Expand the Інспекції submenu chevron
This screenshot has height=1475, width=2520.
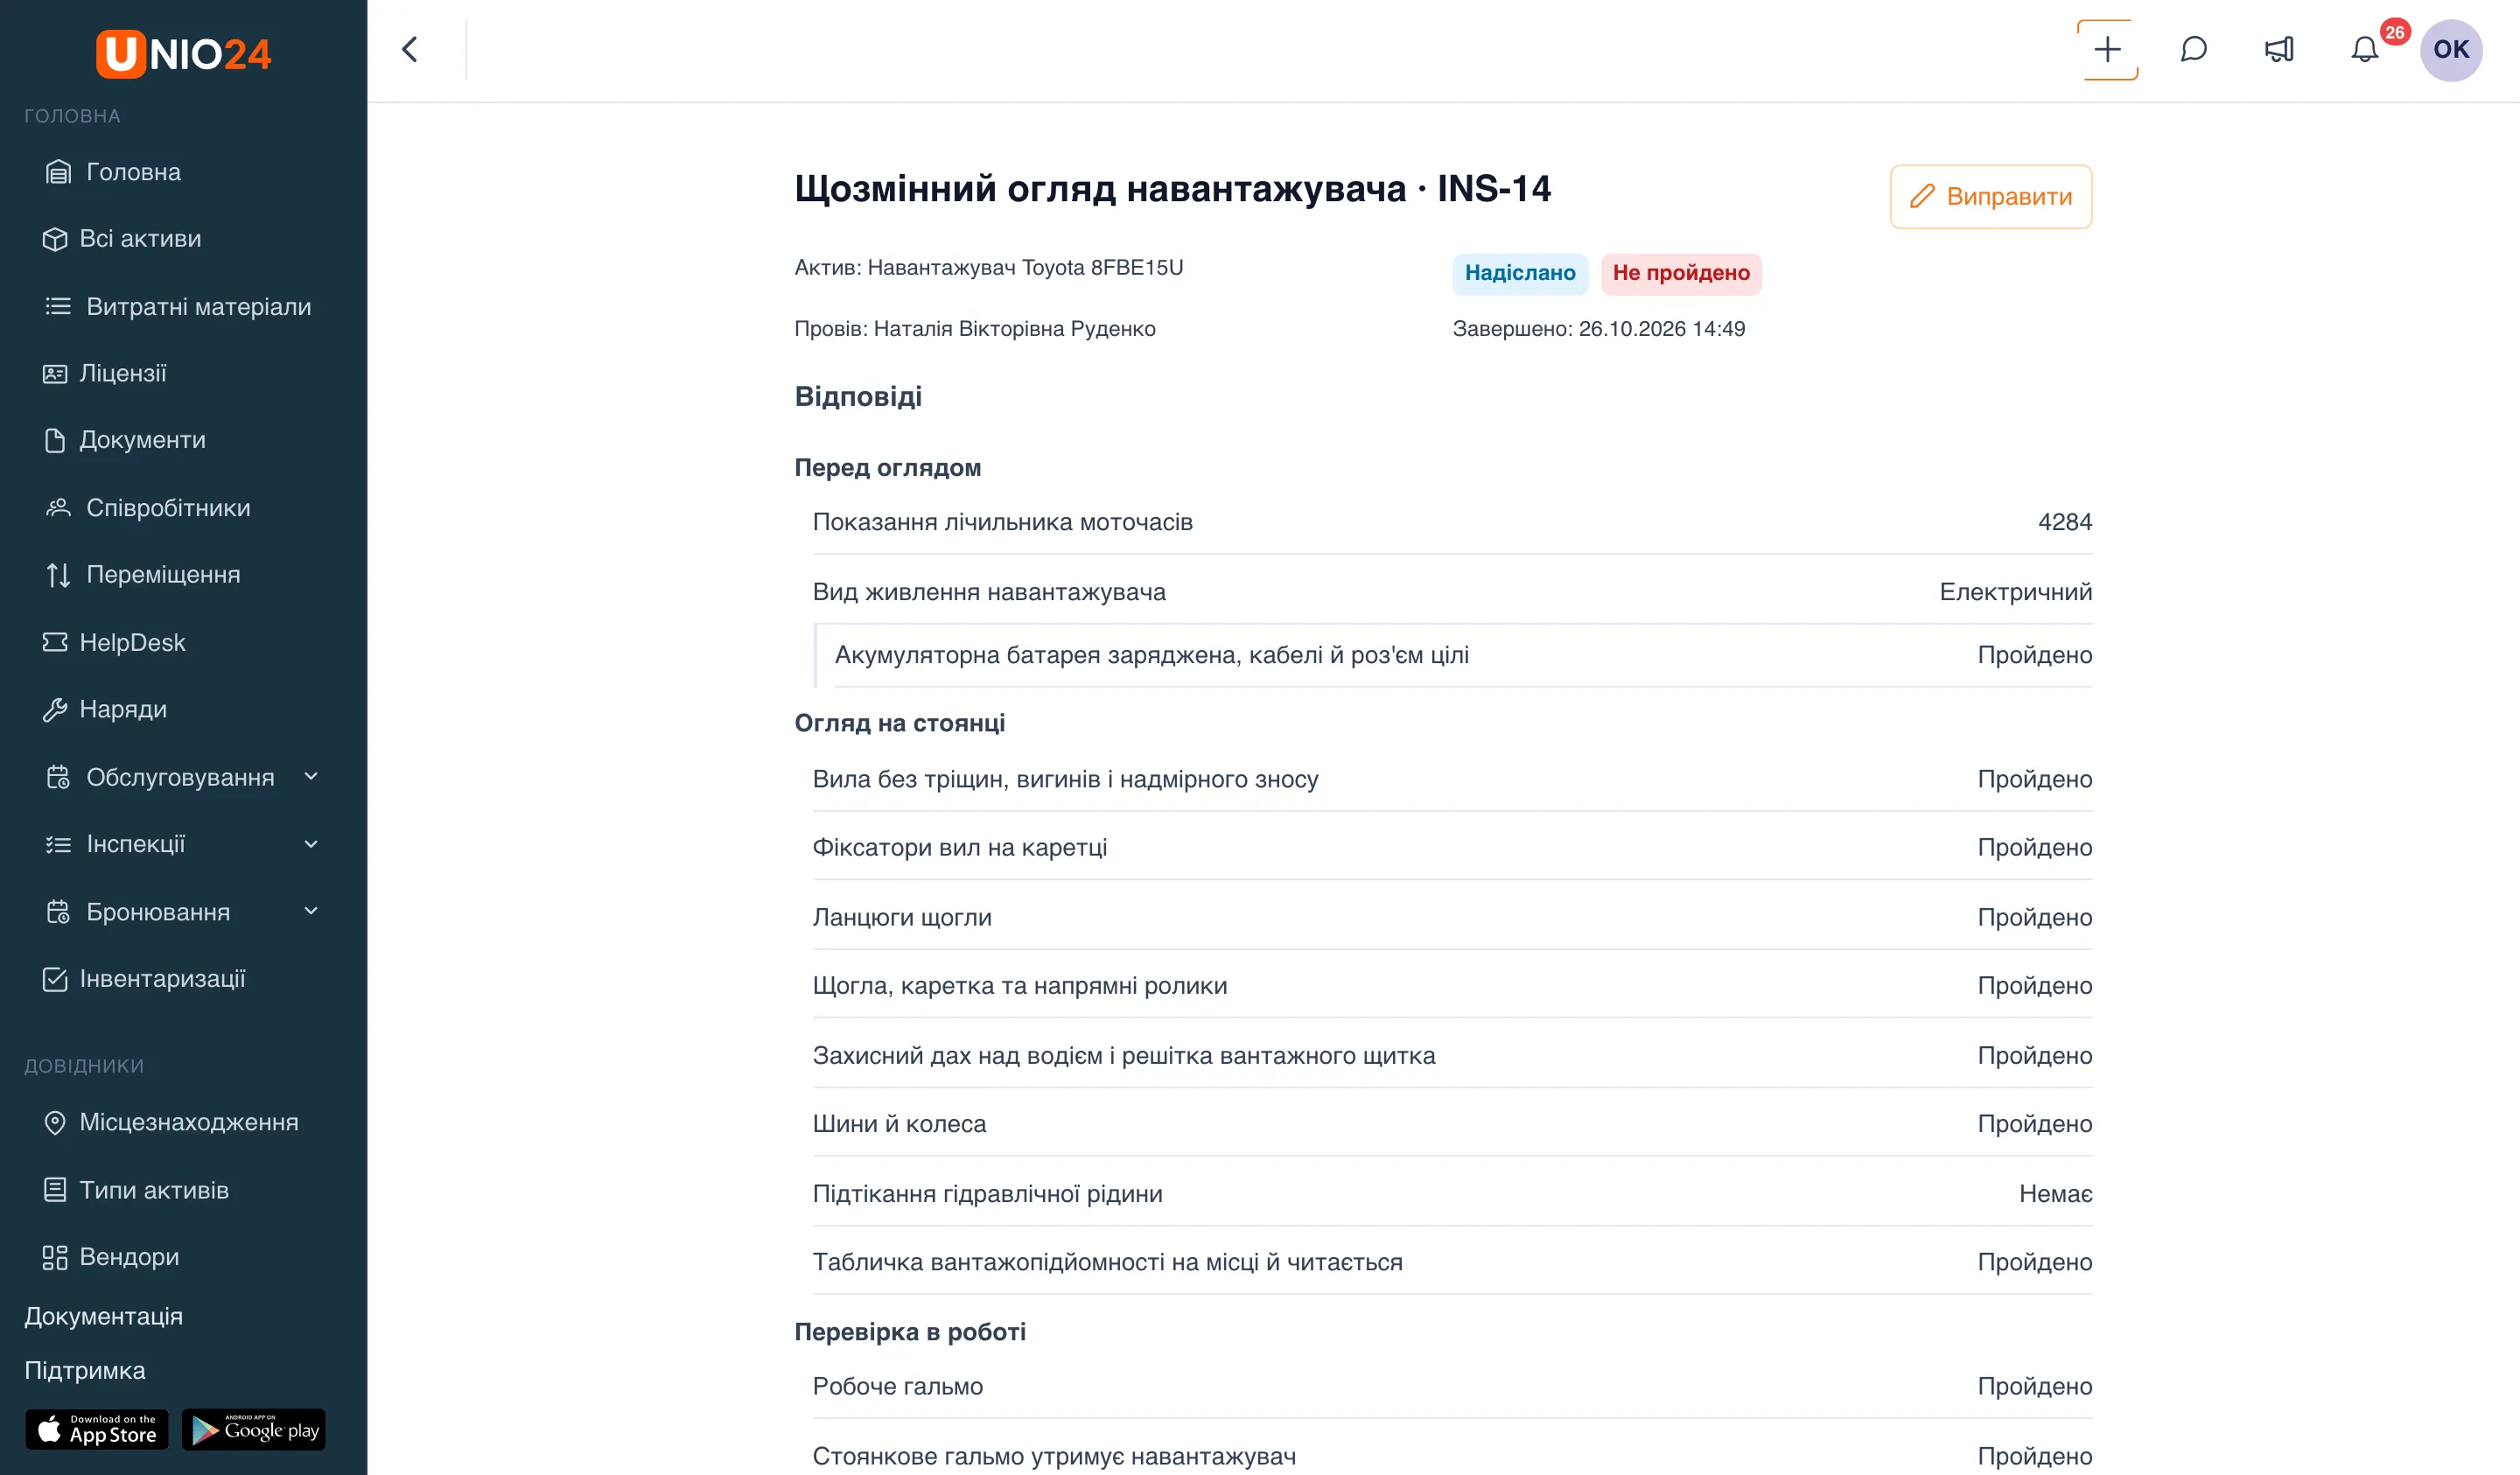tap(311, 844)
